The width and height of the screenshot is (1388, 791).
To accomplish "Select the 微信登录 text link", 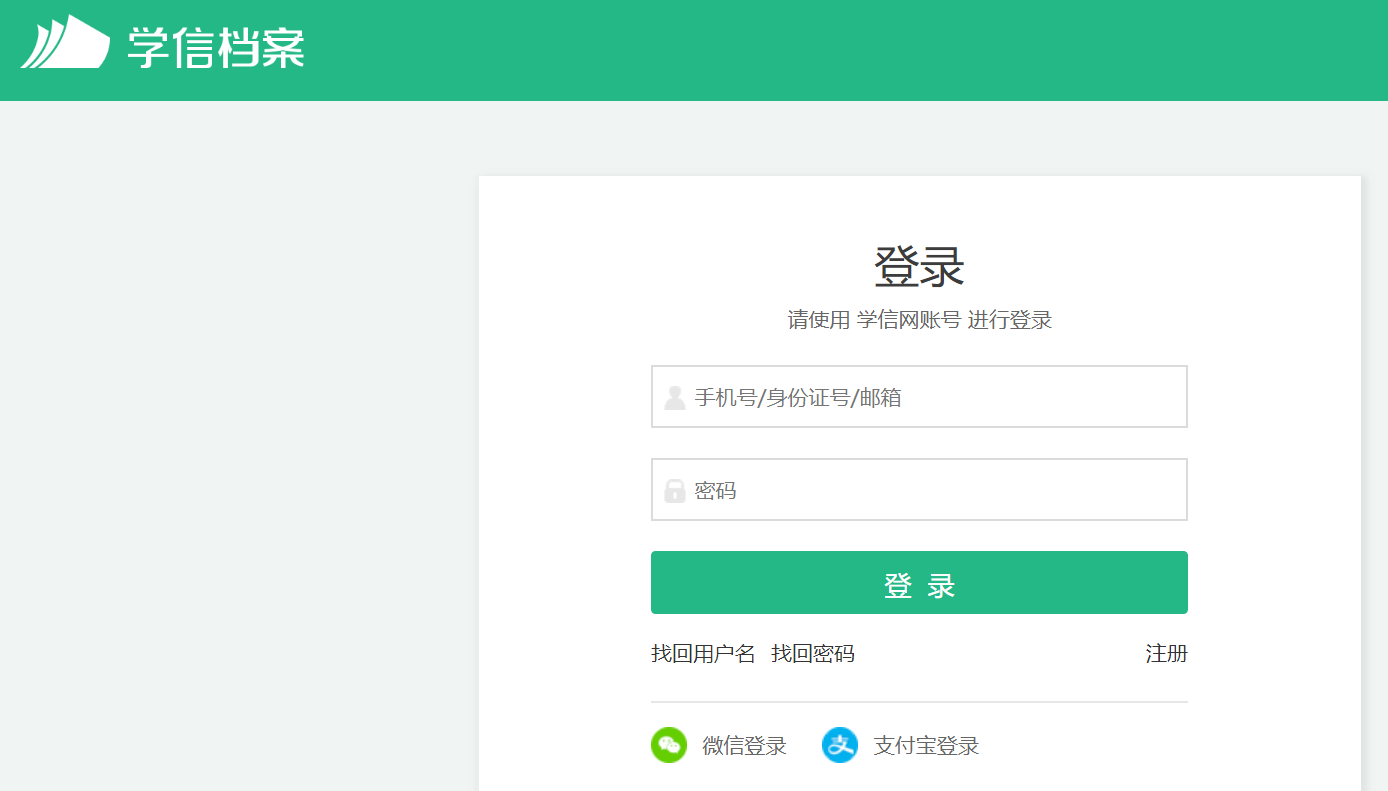I will [745, 746].
